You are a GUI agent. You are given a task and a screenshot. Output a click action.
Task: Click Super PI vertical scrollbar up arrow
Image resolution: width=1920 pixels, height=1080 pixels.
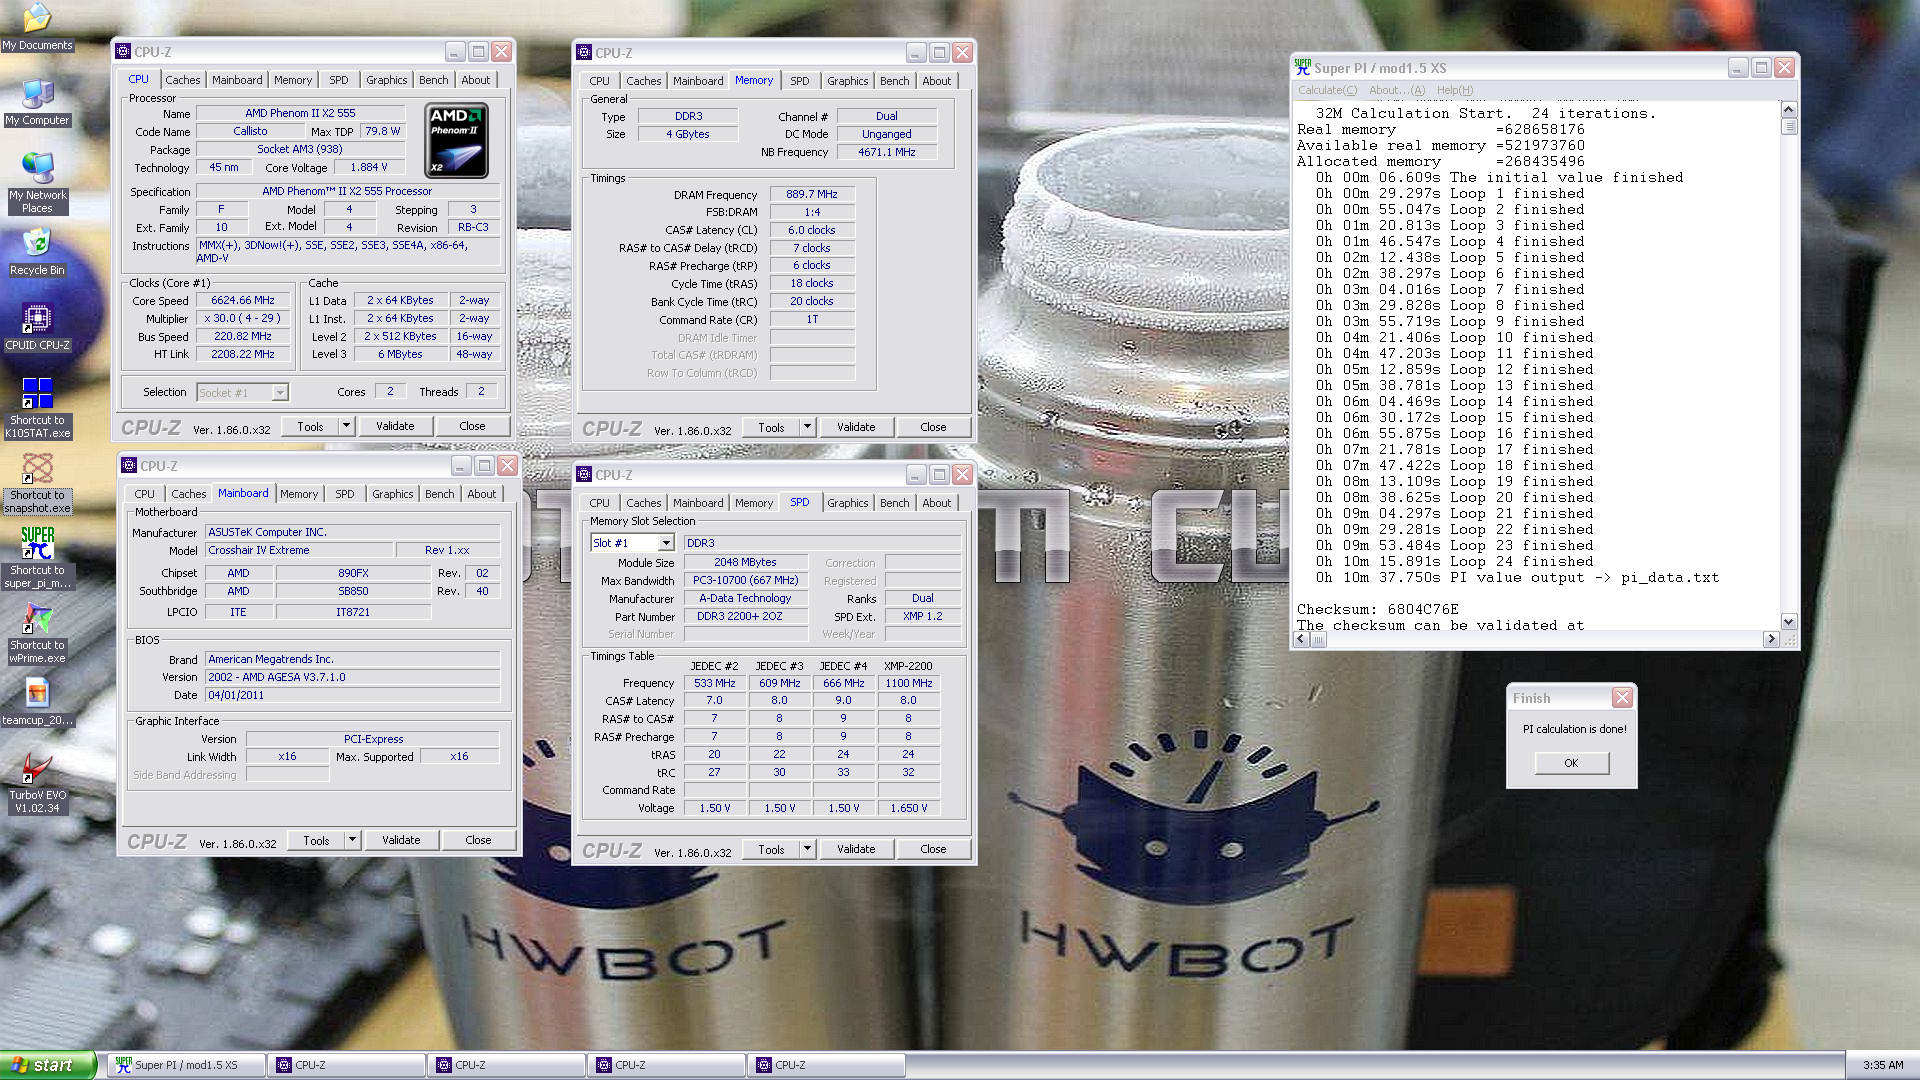point(1789,109)
